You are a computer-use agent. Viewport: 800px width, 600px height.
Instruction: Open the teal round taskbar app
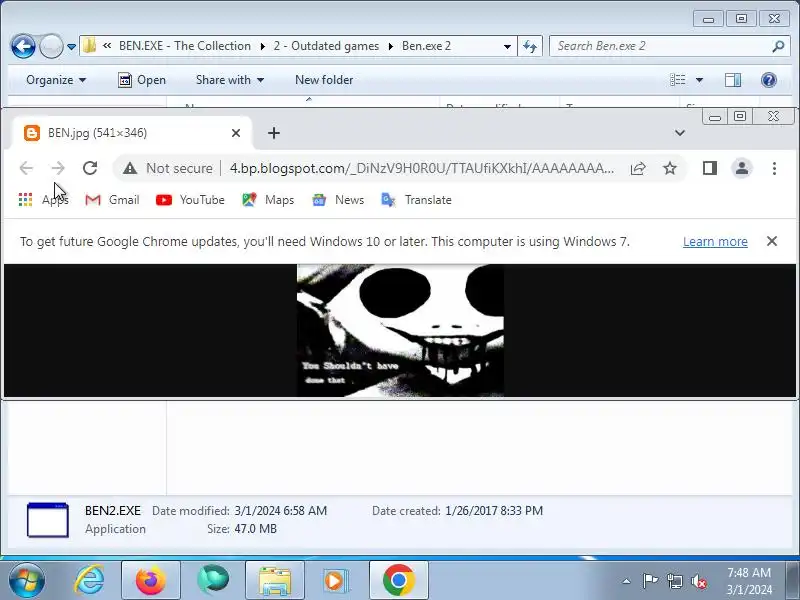[213, 580]
